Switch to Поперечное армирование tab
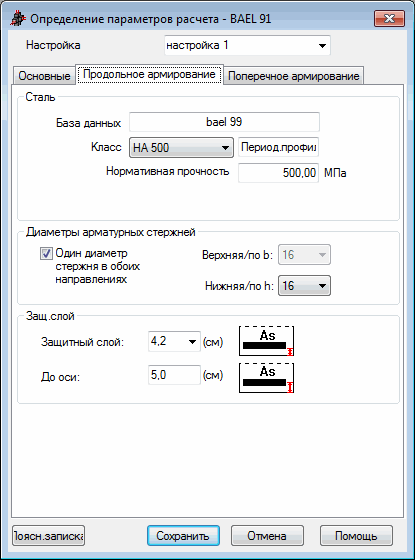This screenshot has height=560, width=415. (x=294, y=76)
